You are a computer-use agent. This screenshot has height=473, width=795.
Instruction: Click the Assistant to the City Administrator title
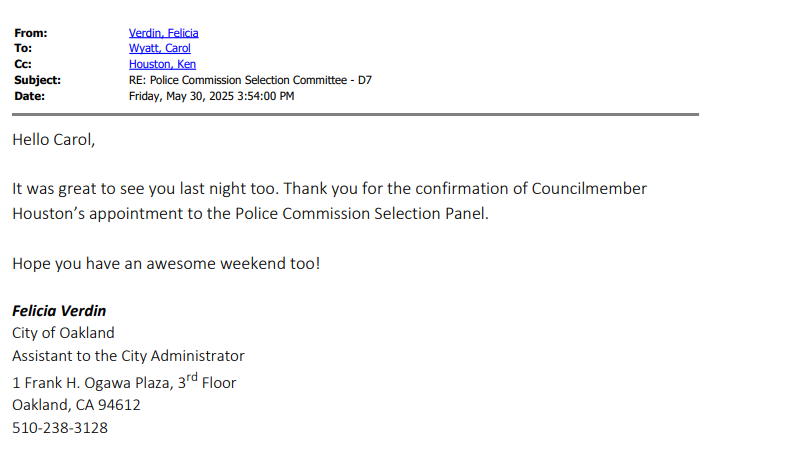click(128, 356)
